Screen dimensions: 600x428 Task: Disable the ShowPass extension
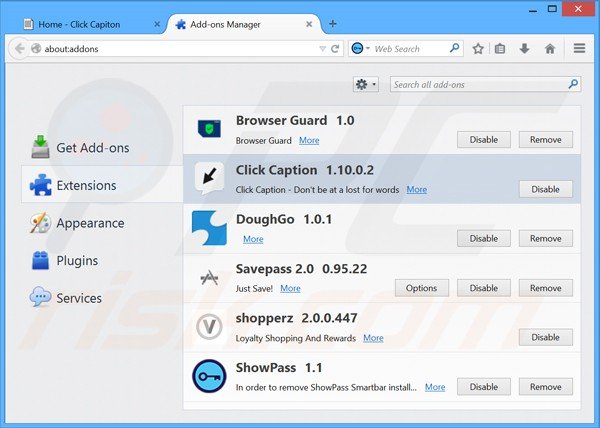[x=484, y=387]
